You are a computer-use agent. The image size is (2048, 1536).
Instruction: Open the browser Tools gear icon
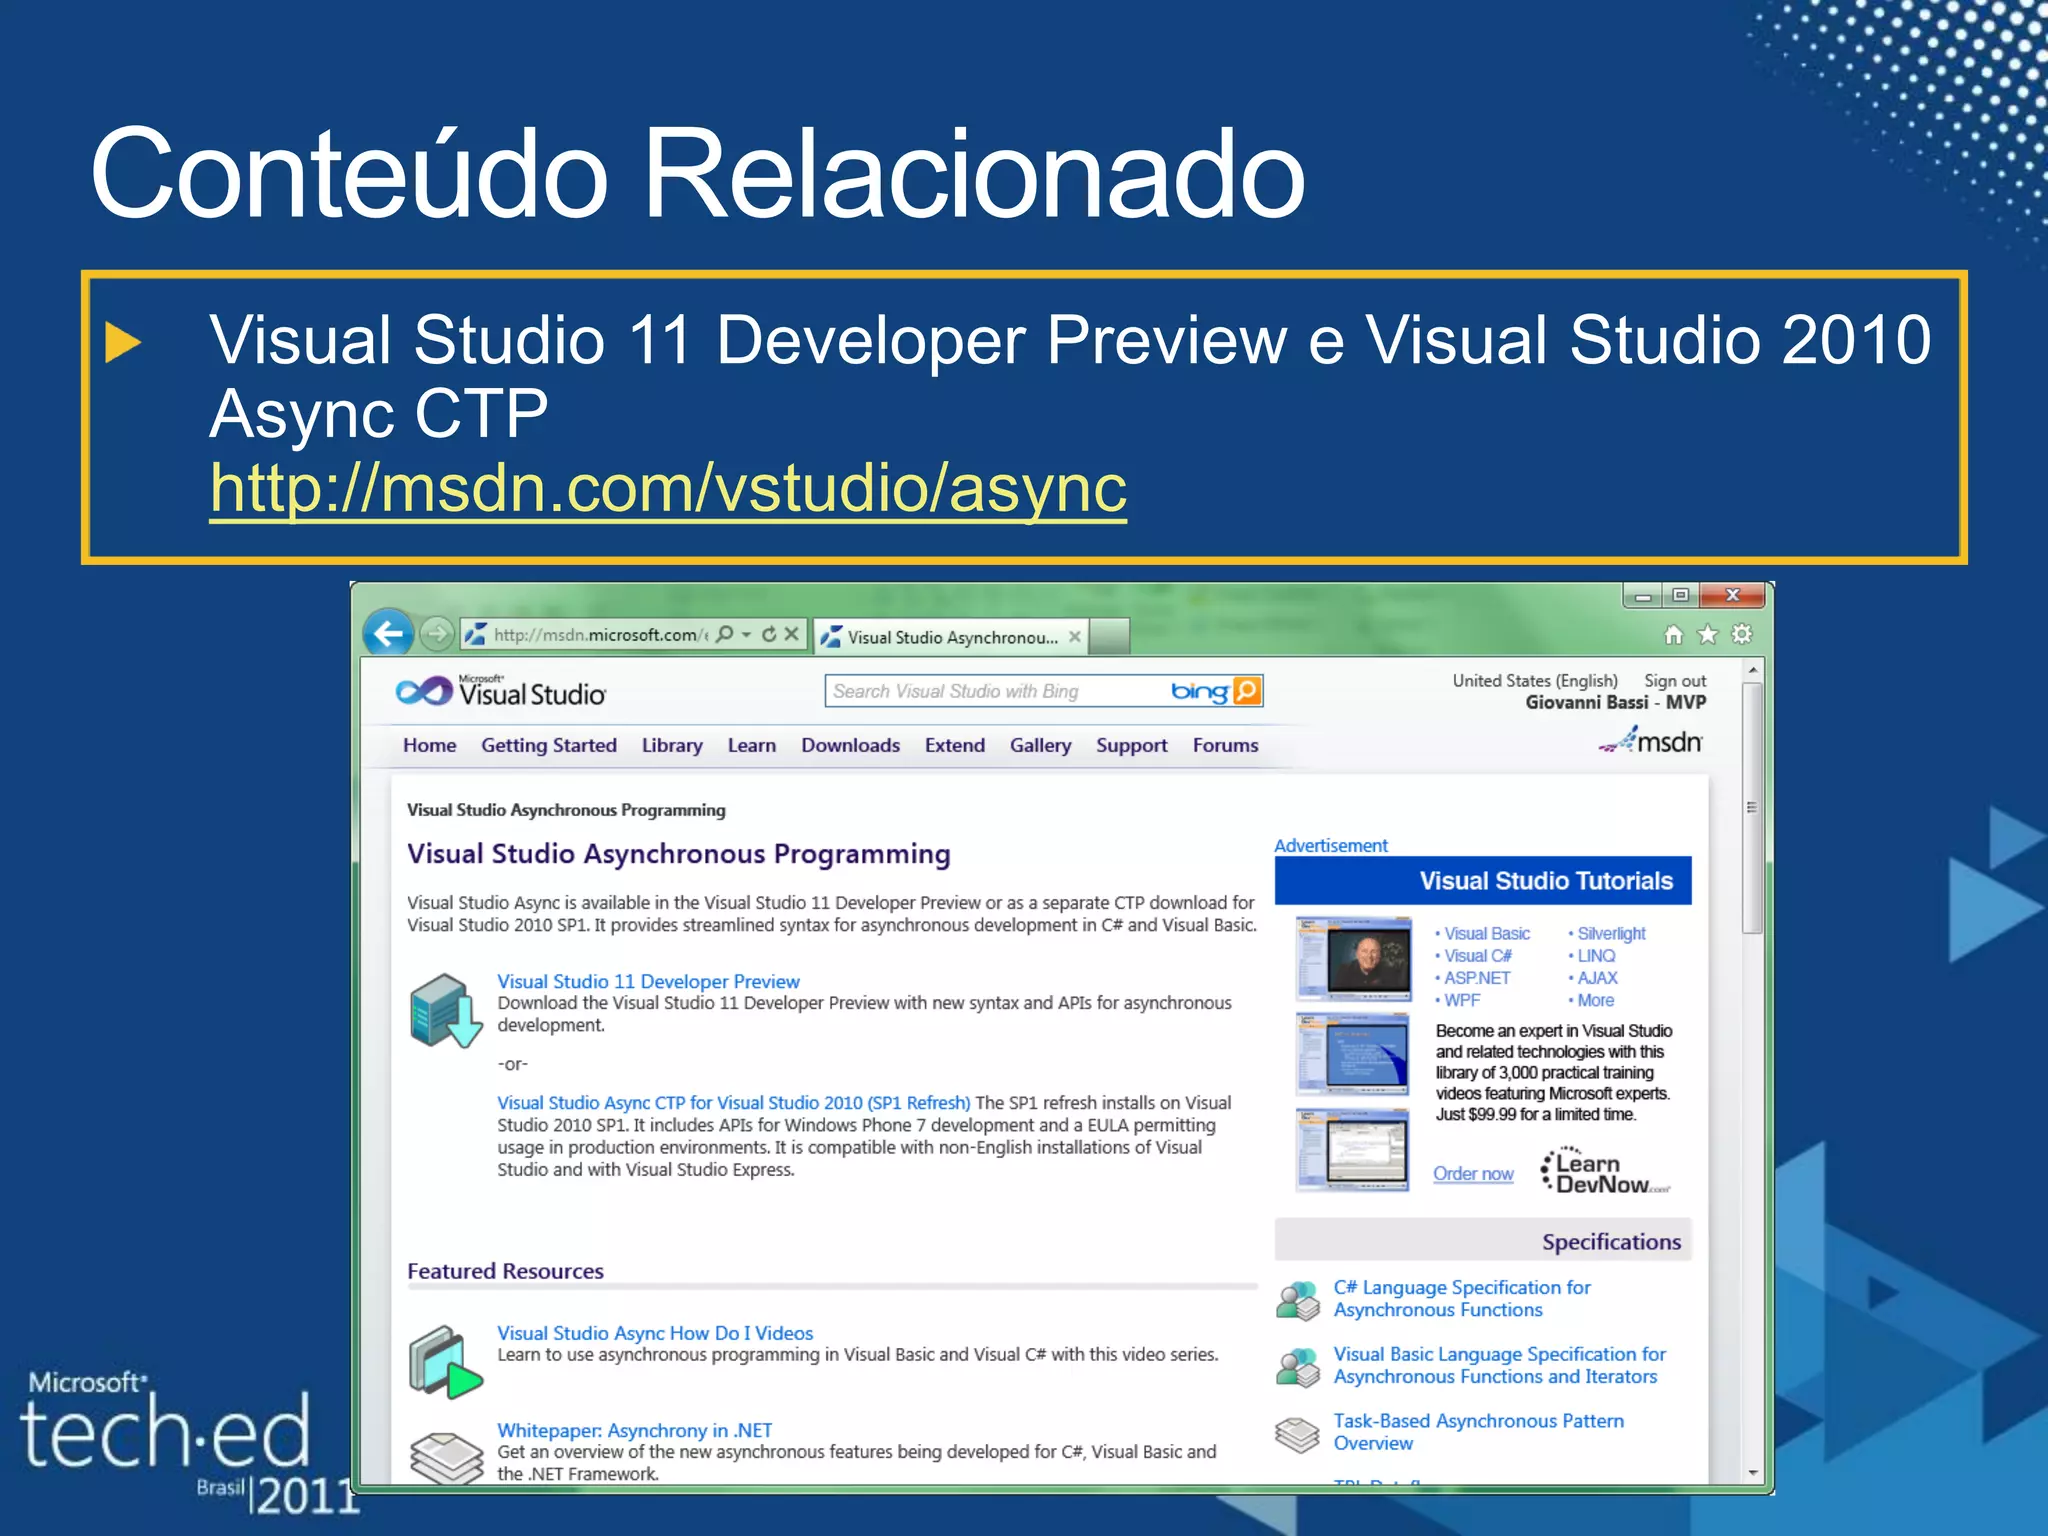click(x=1742, y=634)
